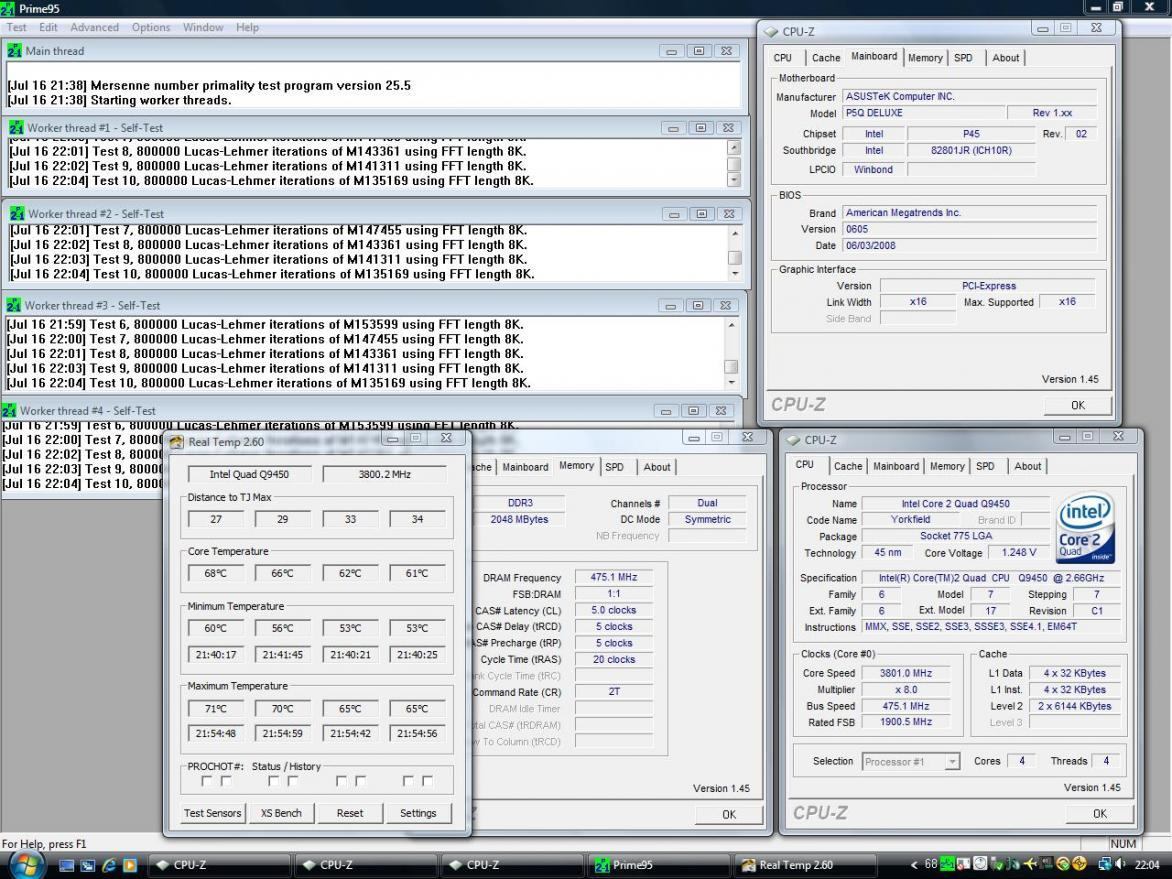Click the Rated FSB value 1900.5 MHz
The image size is (1172, 879).
(x=906, y=722)
